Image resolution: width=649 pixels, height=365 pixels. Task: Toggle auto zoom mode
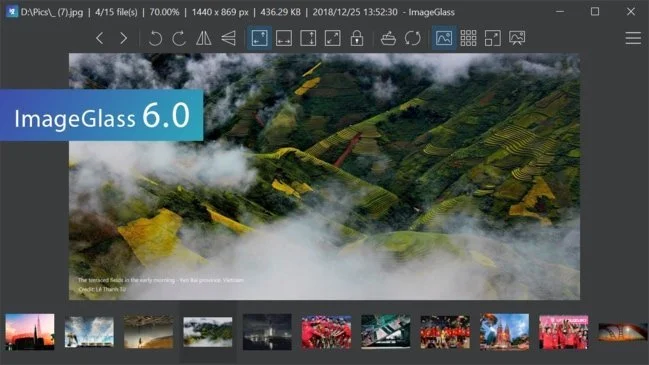(260, 38)
